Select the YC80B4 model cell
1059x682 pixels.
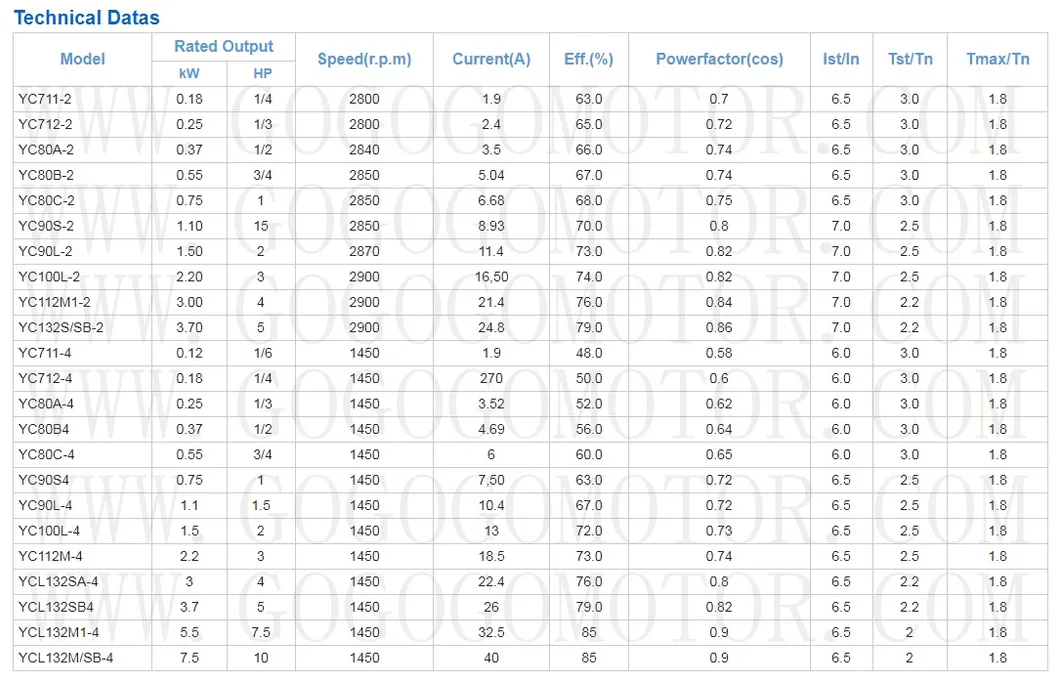(44, 429)
